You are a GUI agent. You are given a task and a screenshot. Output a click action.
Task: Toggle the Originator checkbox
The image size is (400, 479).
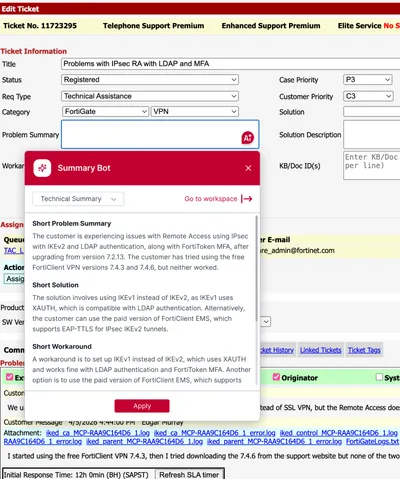pos(276,377)
